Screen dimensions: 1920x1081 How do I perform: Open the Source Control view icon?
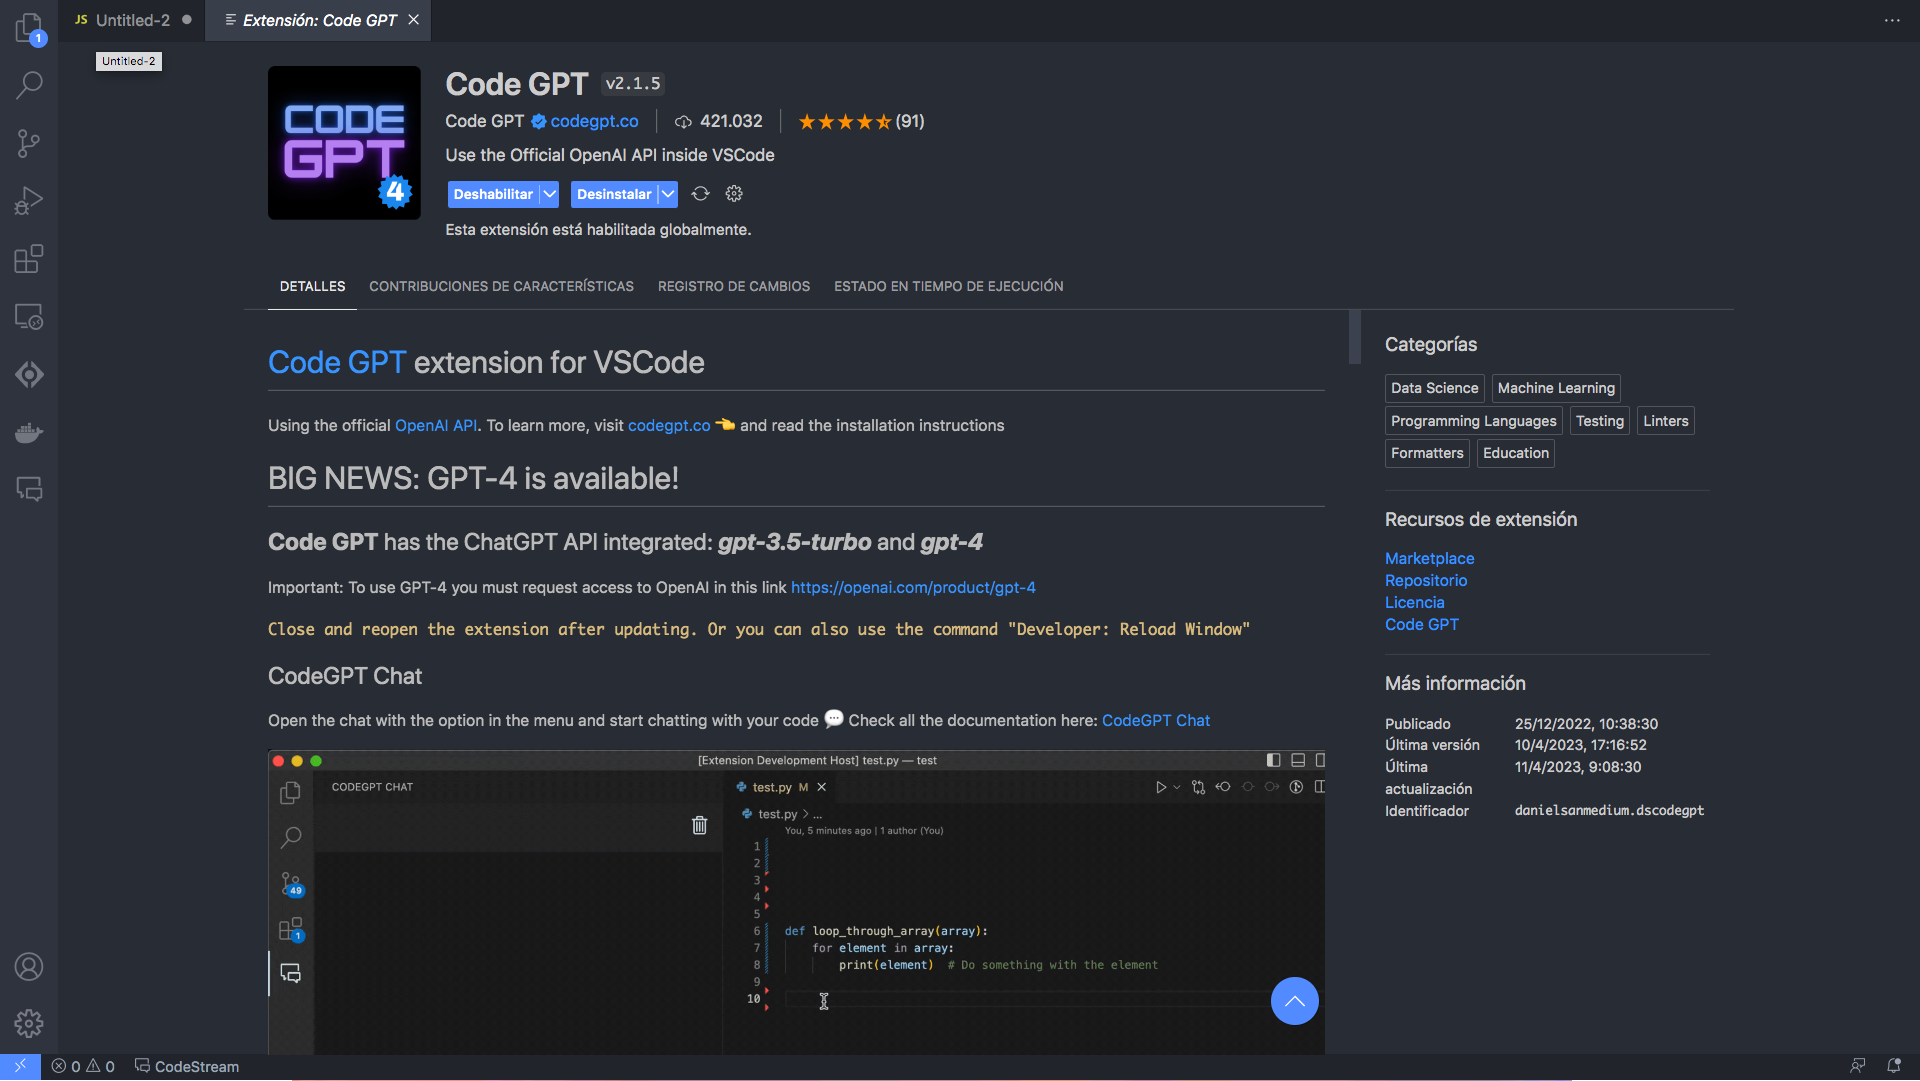tap(29, 143)
